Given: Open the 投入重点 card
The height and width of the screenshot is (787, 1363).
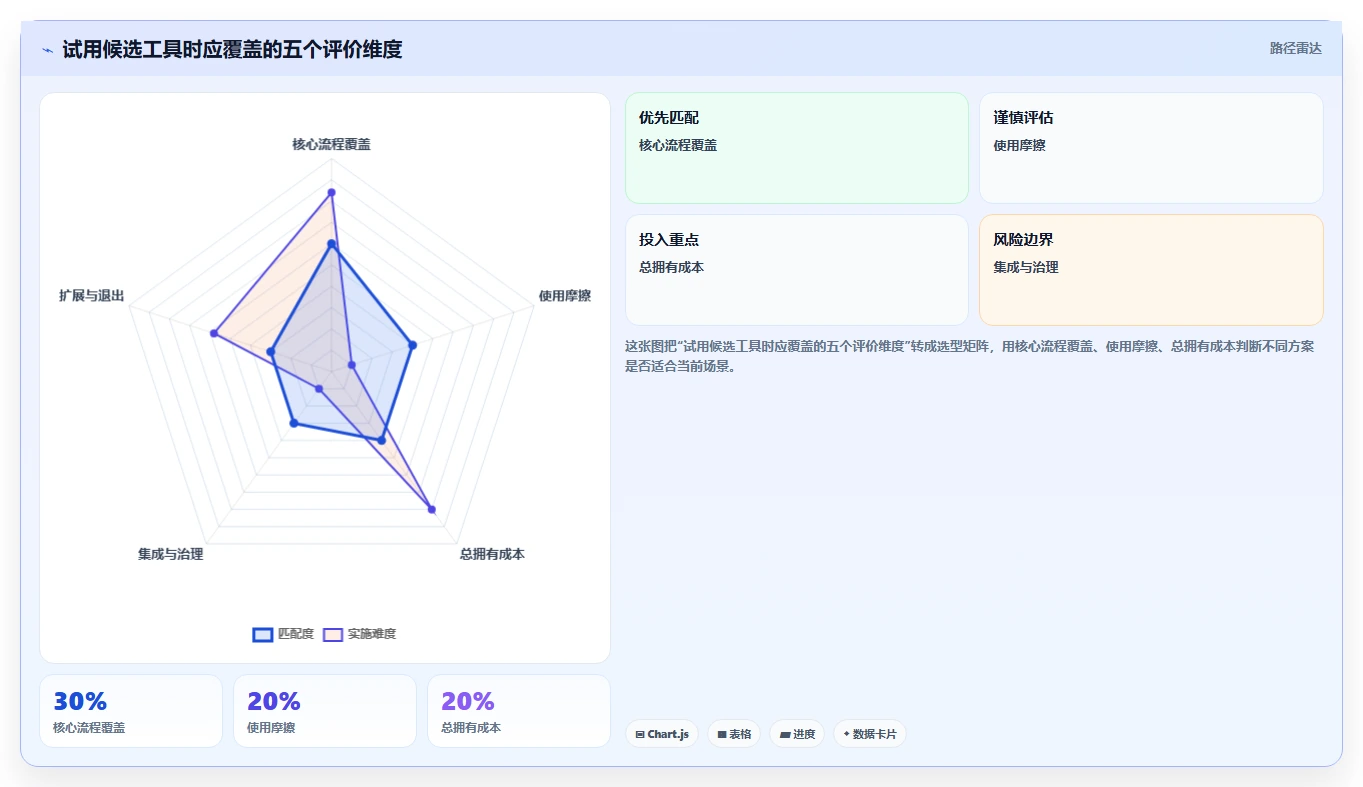Looking at the screenshot, I should [x=797, y=270].
